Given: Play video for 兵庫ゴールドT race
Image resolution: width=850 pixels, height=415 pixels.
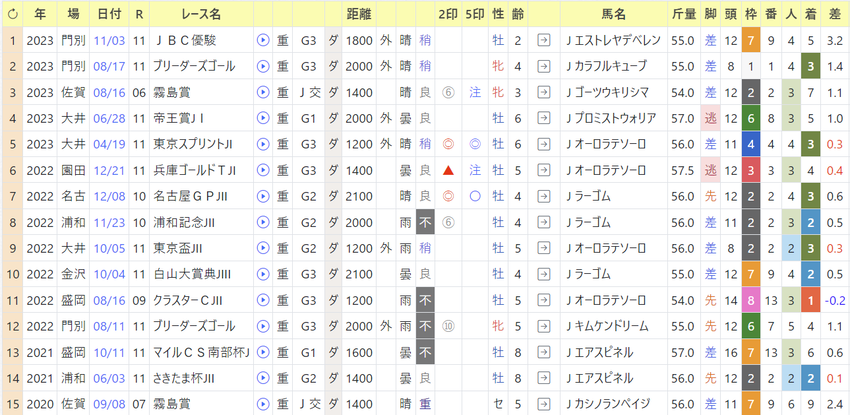Looking at the screenshot, I should 262,170.
